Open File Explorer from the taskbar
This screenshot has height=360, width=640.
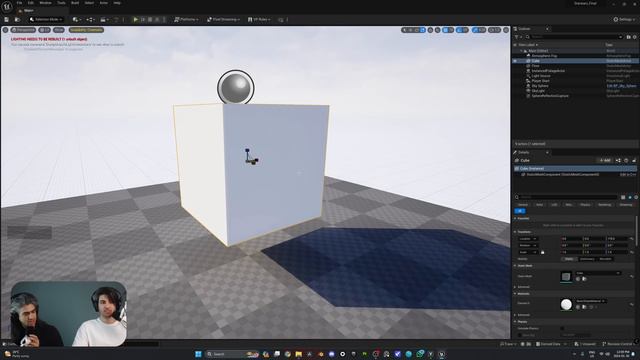pyautogui.click(x=299, y=354)
